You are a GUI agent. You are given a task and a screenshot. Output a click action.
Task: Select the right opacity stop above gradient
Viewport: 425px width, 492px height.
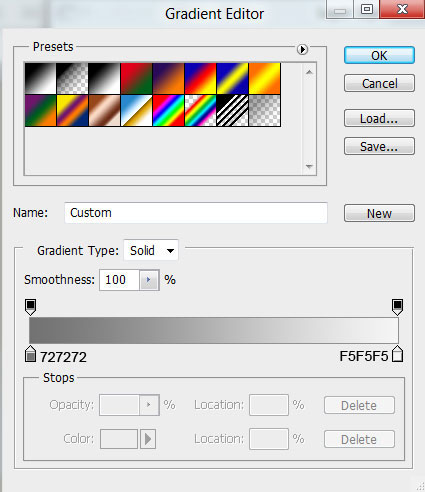(397, 307)
